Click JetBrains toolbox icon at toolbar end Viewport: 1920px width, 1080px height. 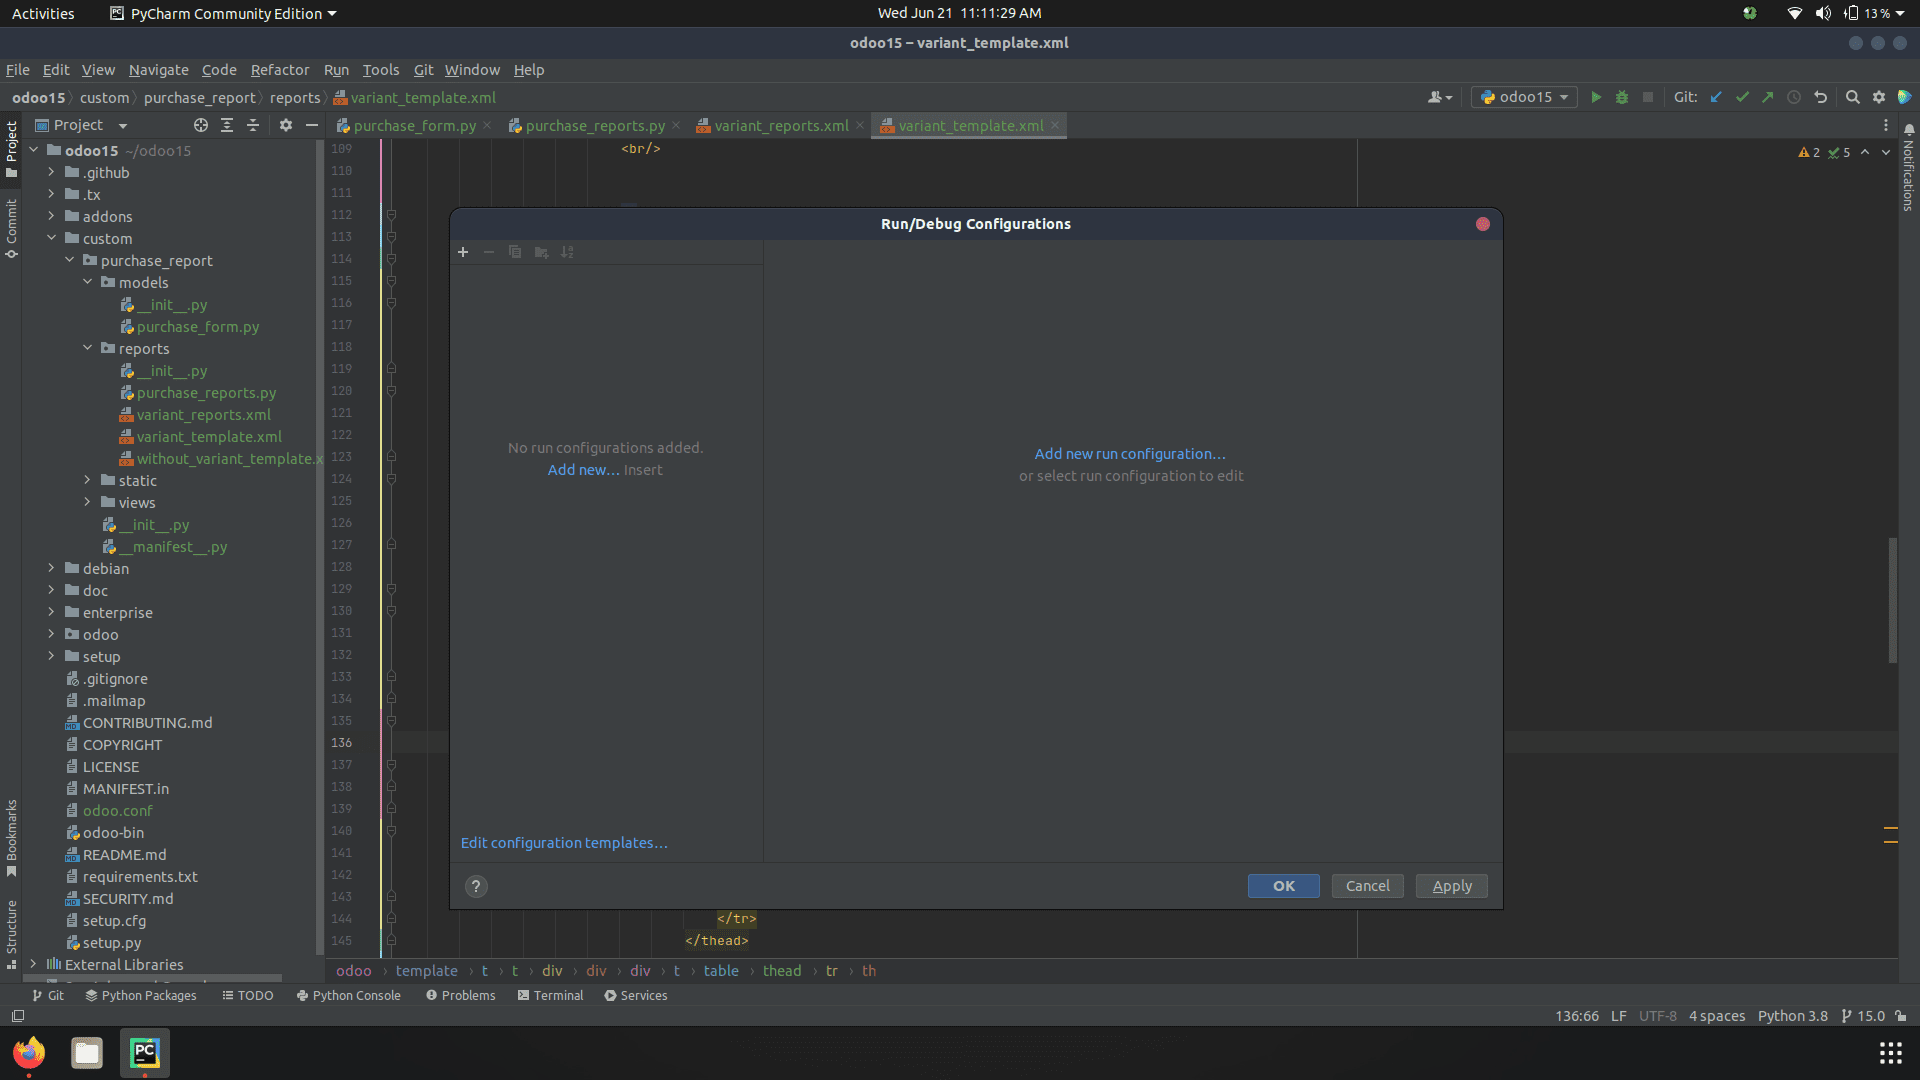click(1904, 97)
